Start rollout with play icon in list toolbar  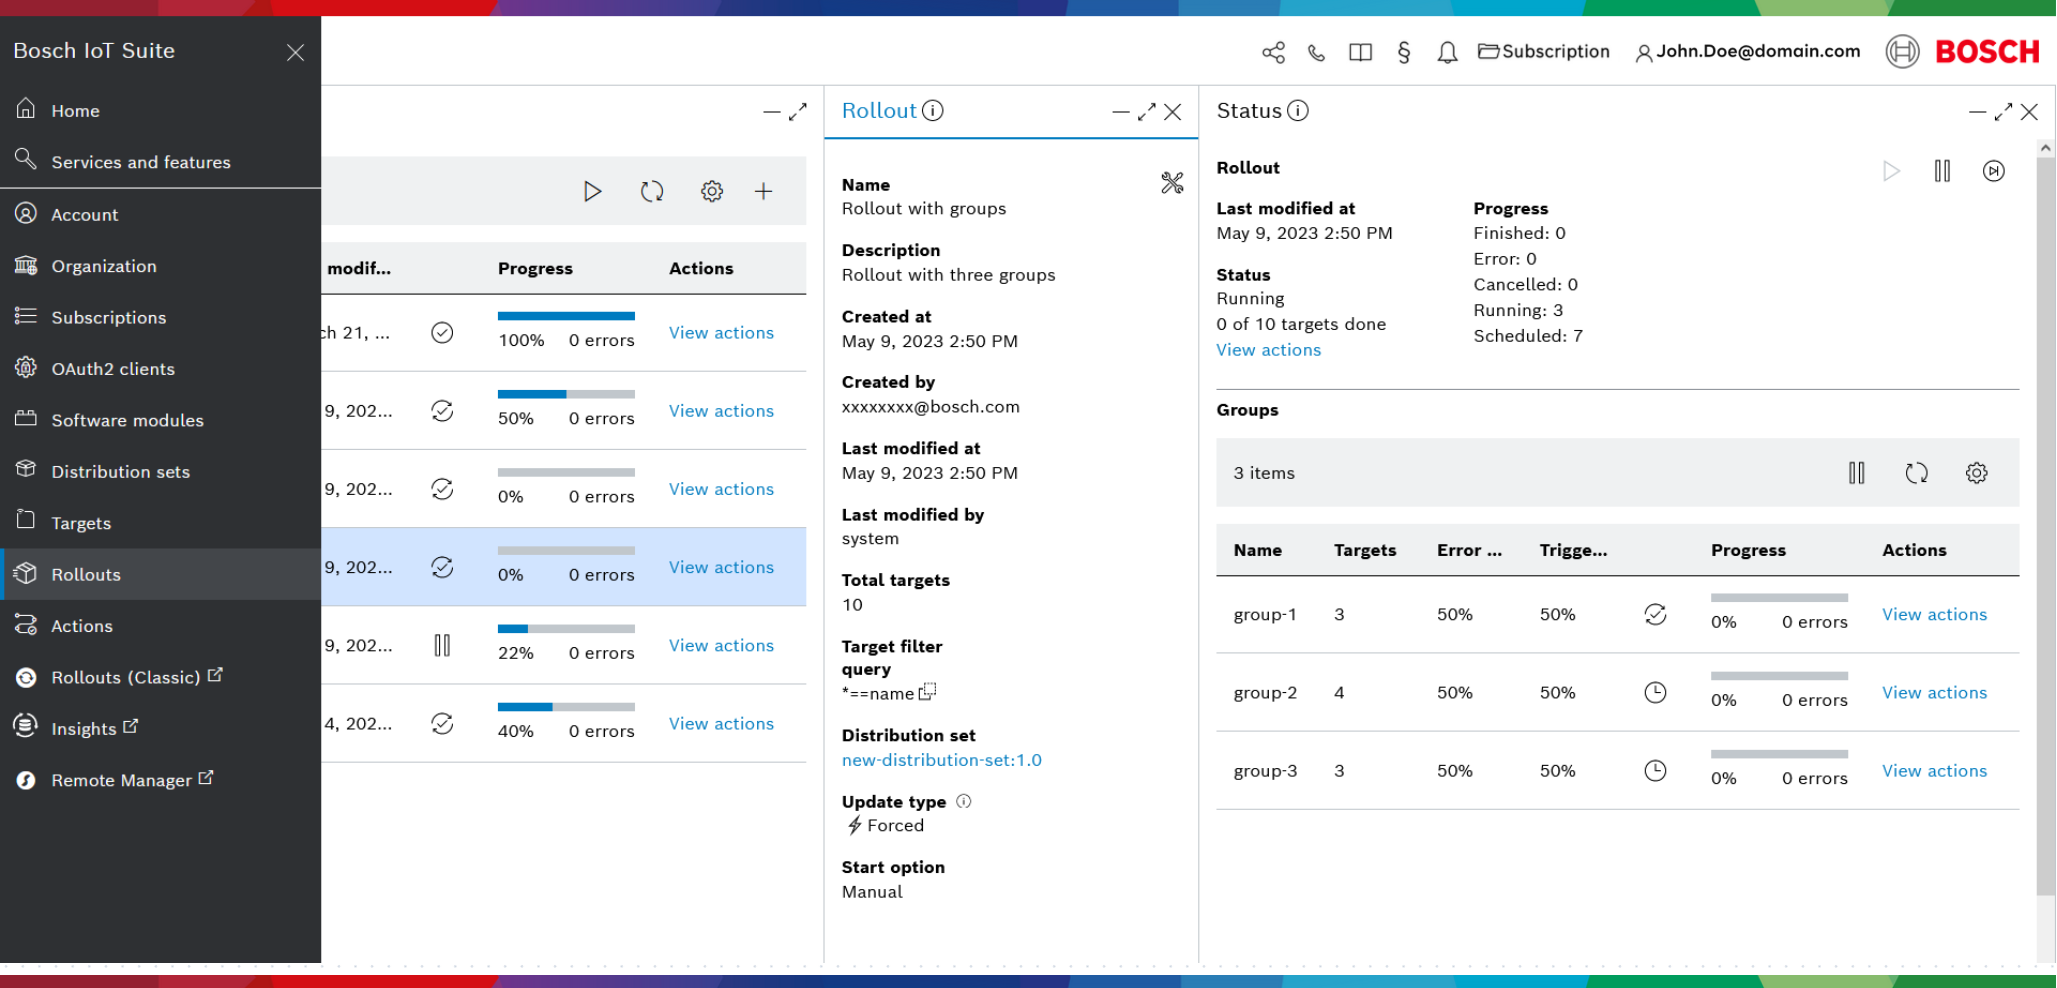592,191
